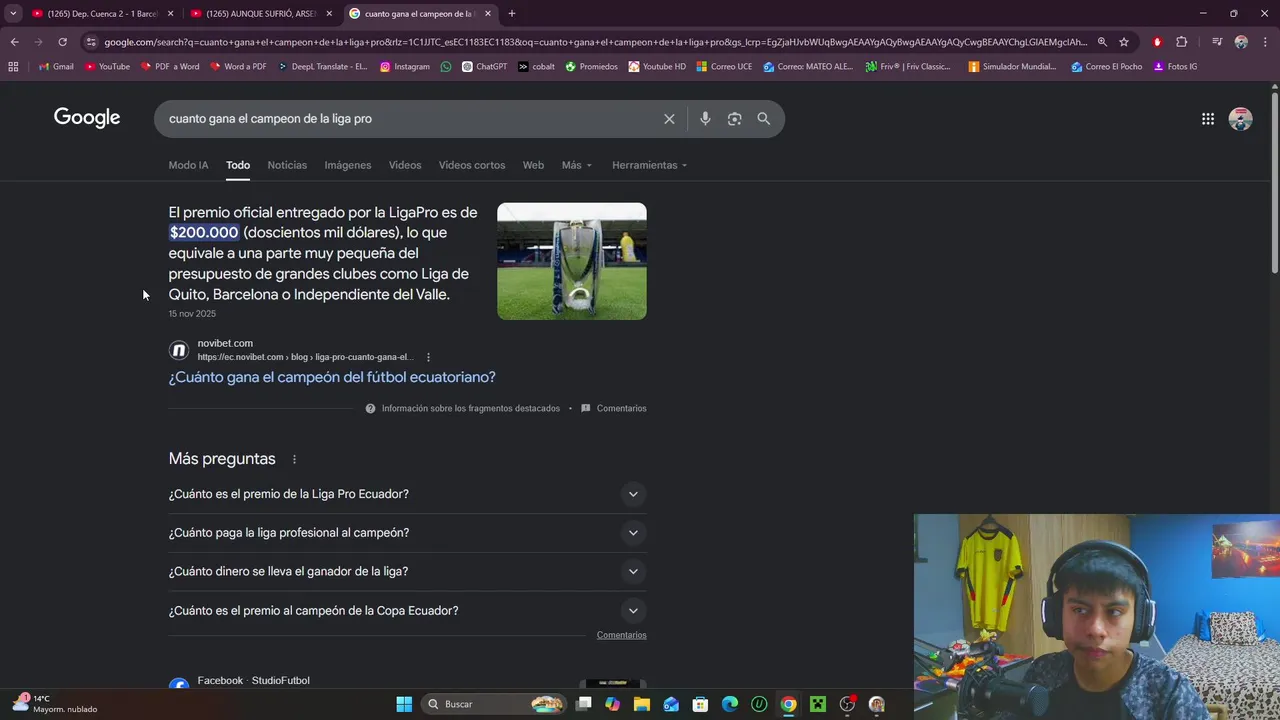
Task: Open the three-dot menu beside novibet.com result
Action: pos(428,357)
